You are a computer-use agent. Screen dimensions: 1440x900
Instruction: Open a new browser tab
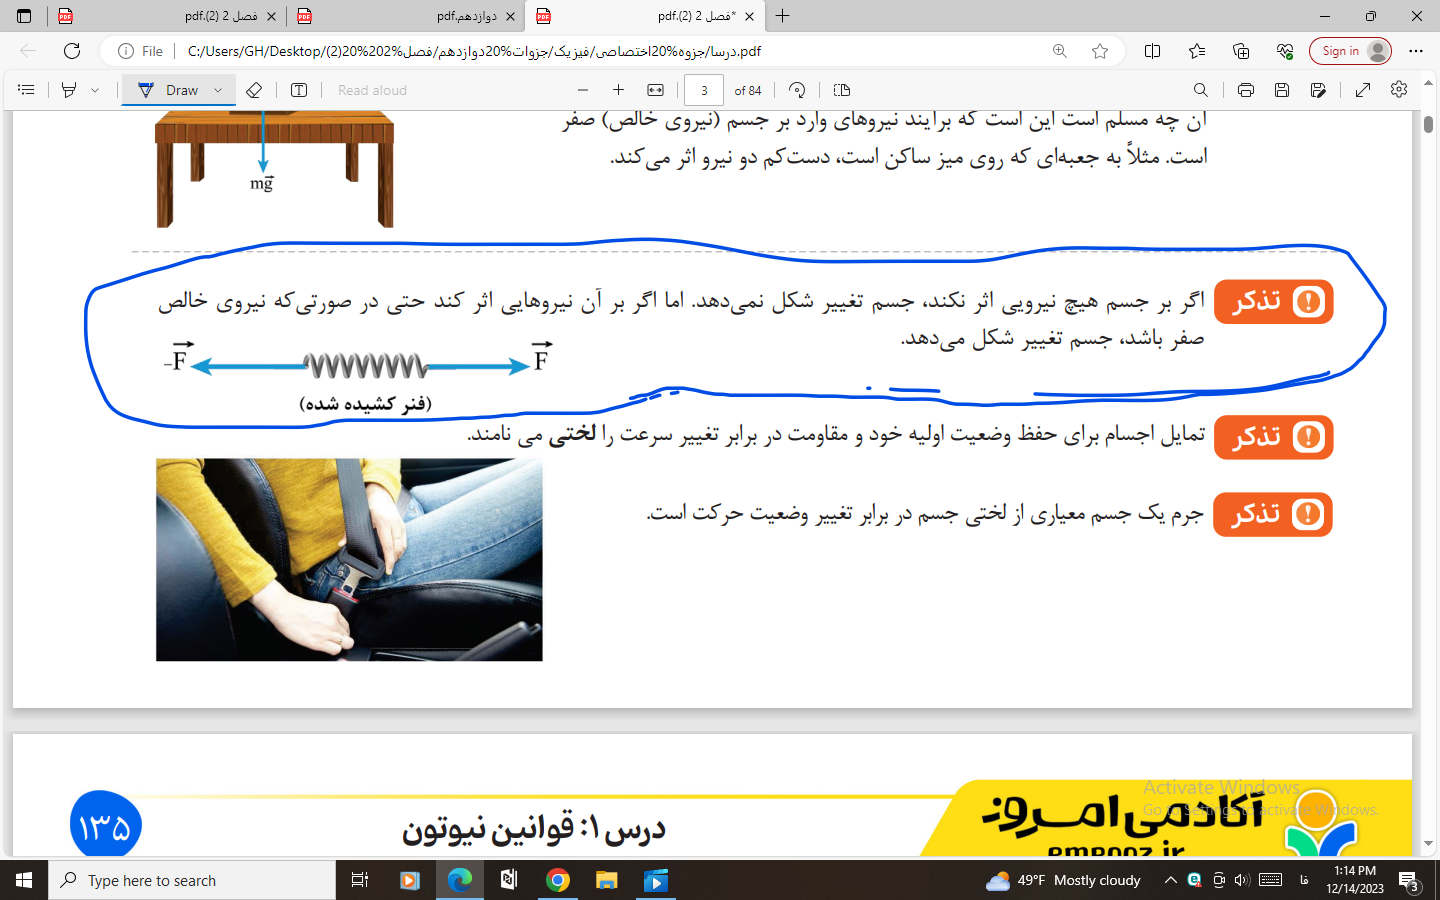(783, 16)
